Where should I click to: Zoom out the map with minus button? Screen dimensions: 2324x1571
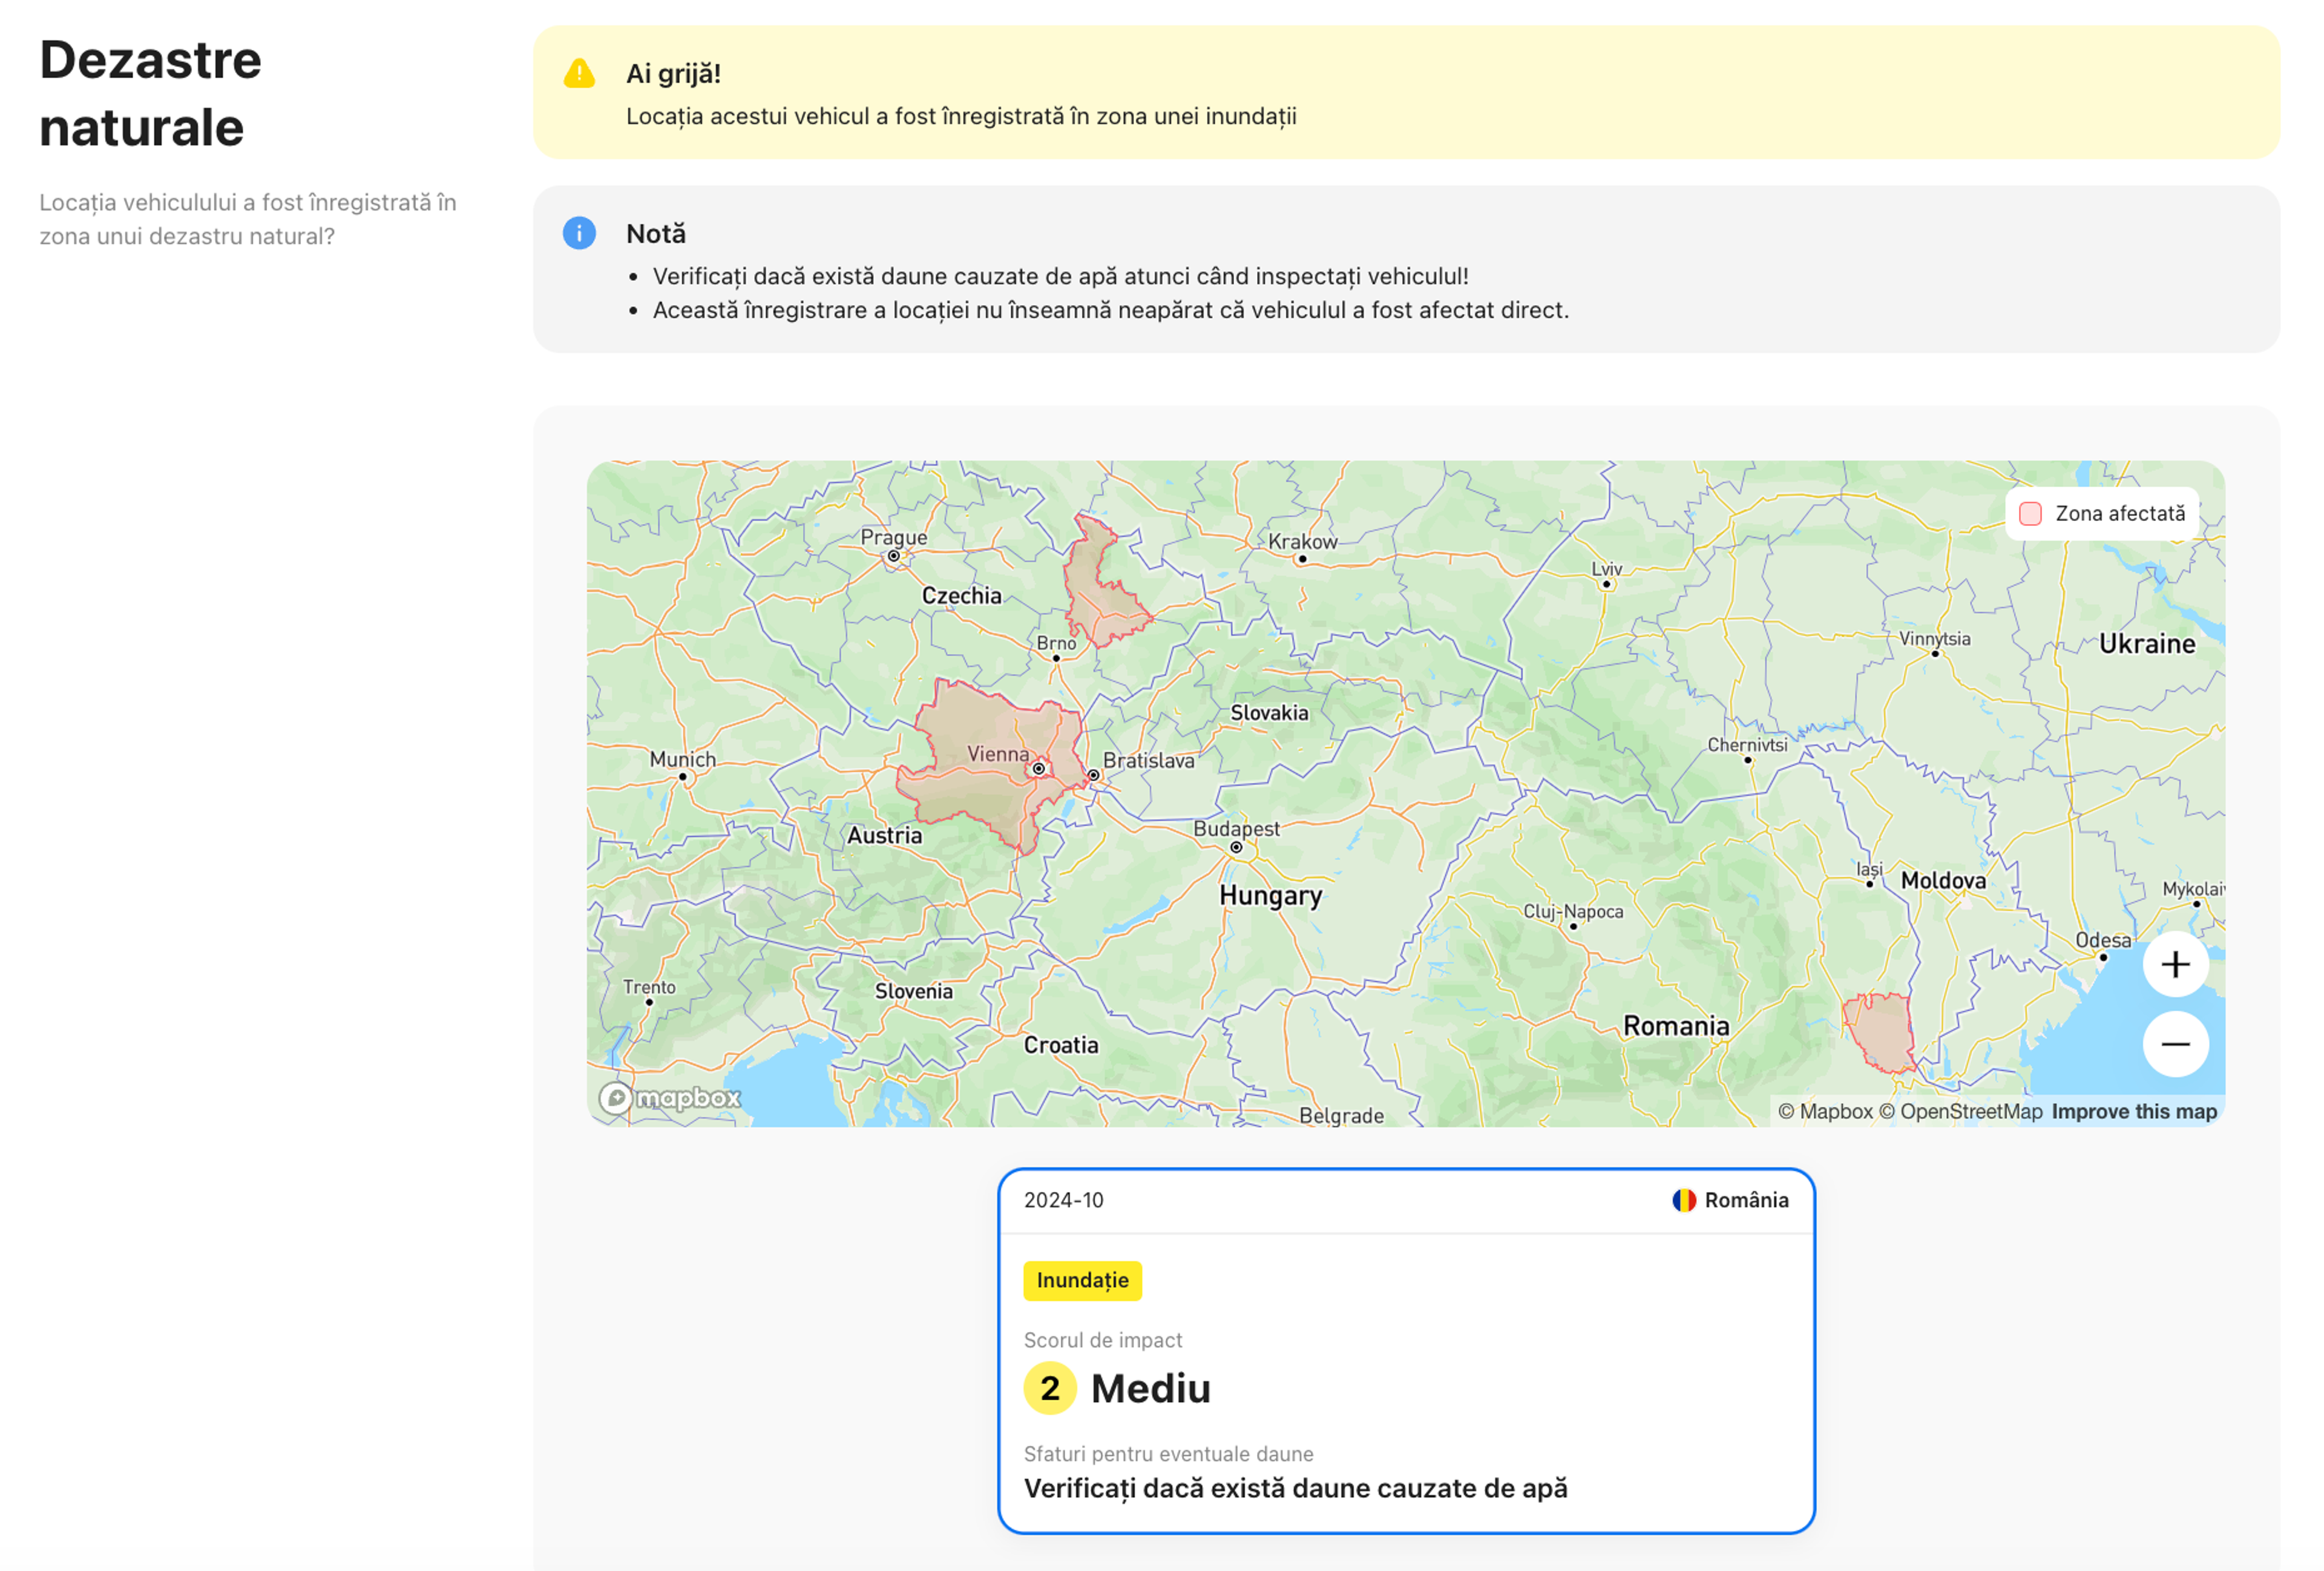2175,1044
